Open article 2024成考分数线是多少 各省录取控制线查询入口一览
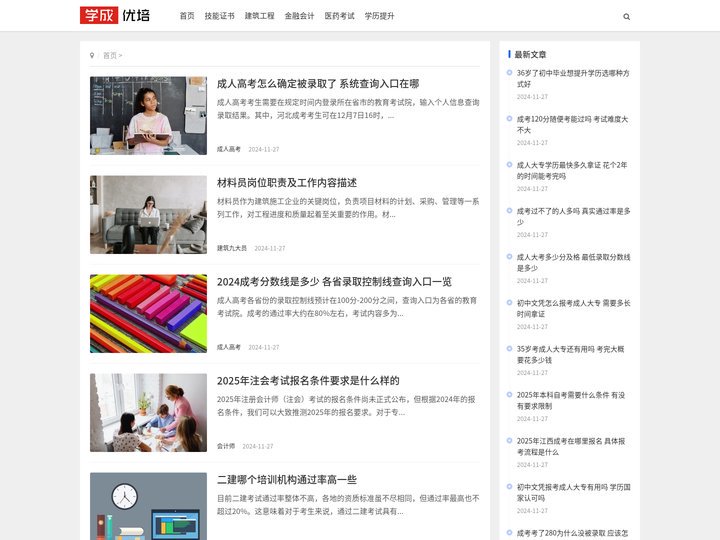The width and height of the screenshot is (720, 540). coord(334,281)
